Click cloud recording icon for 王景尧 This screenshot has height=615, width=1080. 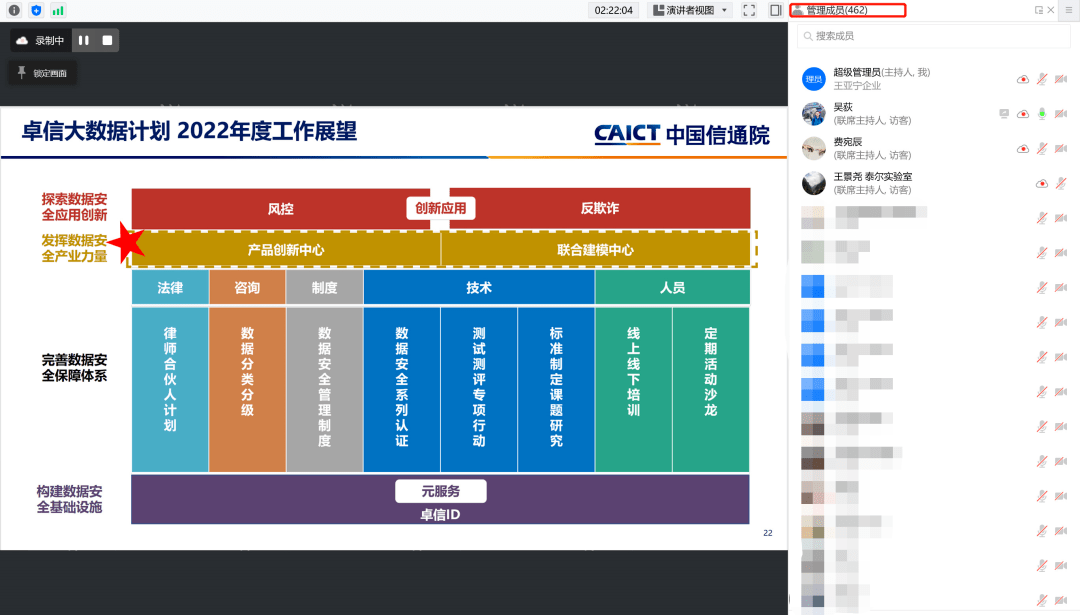pyautogui.click(x=1042, y=183)
